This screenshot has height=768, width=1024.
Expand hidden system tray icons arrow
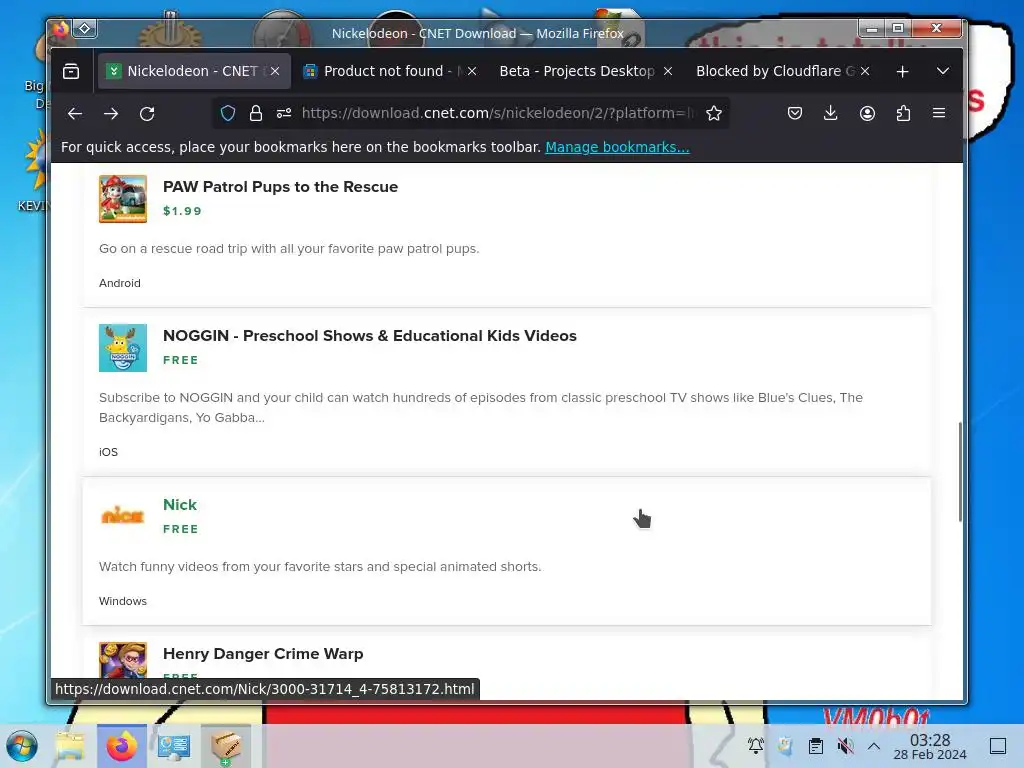point(874,745)
